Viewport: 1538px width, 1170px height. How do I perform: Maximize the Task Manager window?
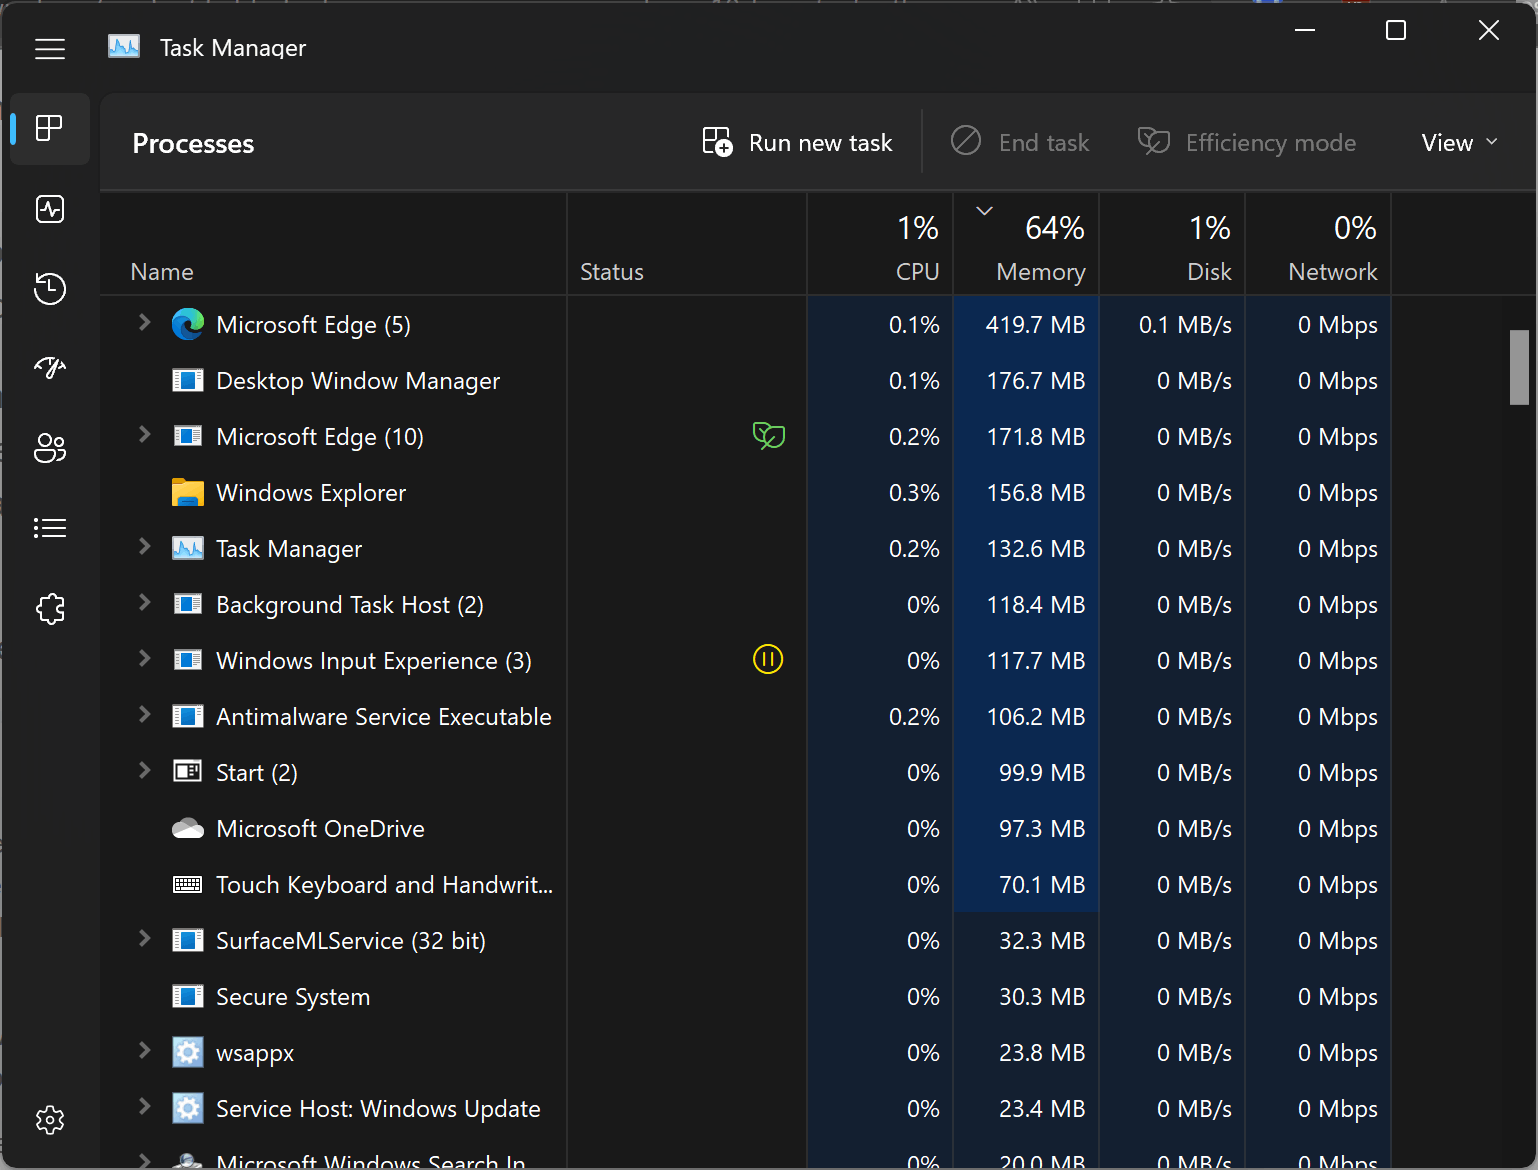(1396, 30)
